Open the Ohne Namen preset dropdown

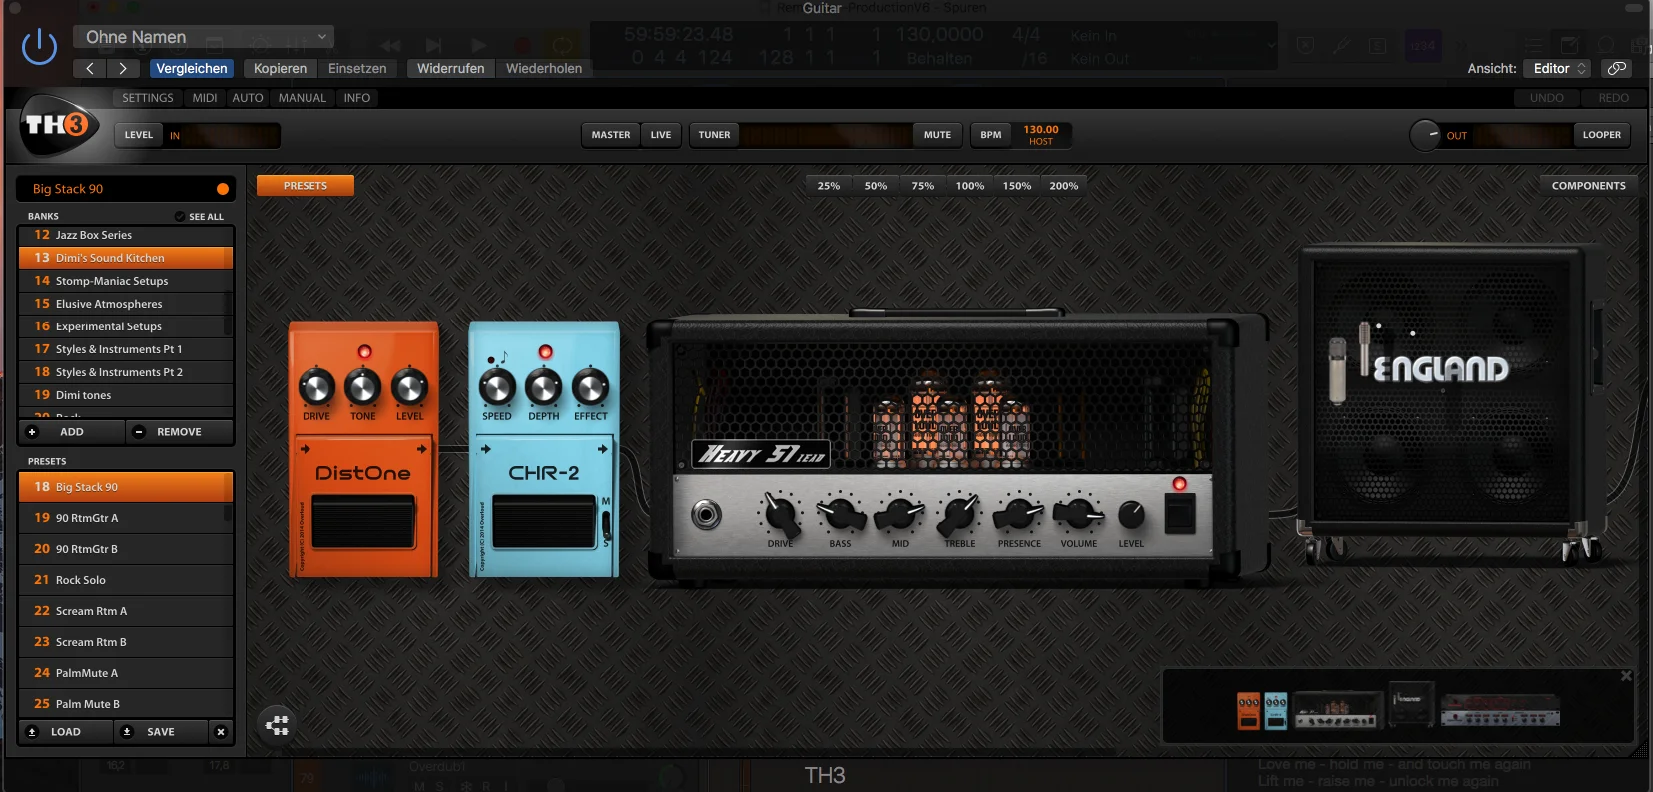204,37
